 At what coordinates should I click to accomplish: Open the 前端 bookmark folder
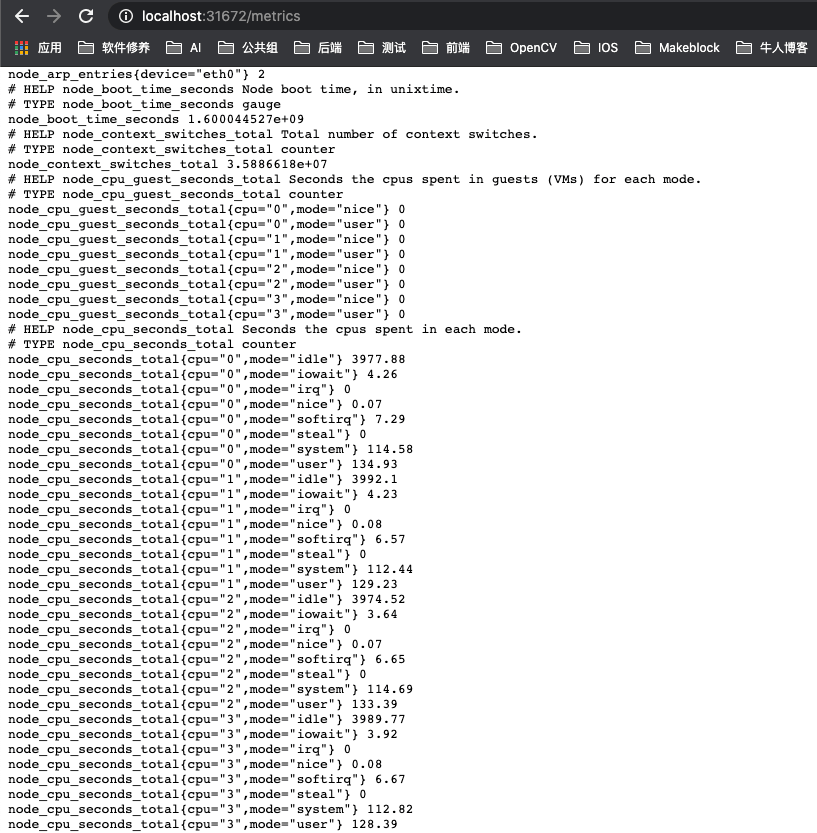point(446,48)
